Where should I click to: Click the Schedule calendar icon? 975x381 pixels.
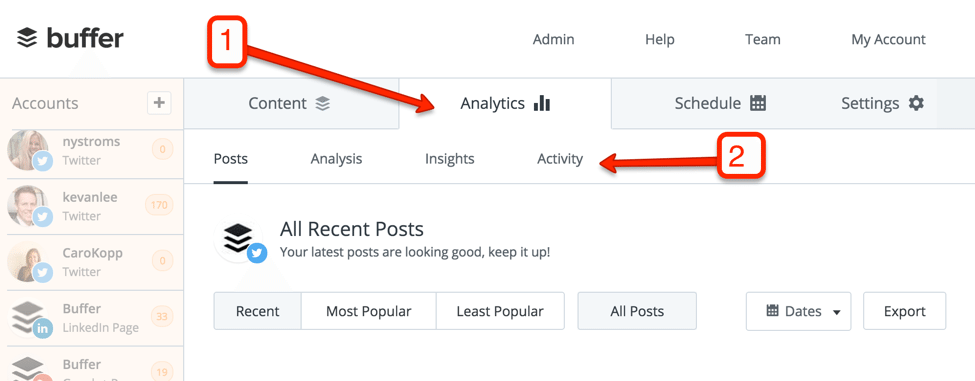757,103
